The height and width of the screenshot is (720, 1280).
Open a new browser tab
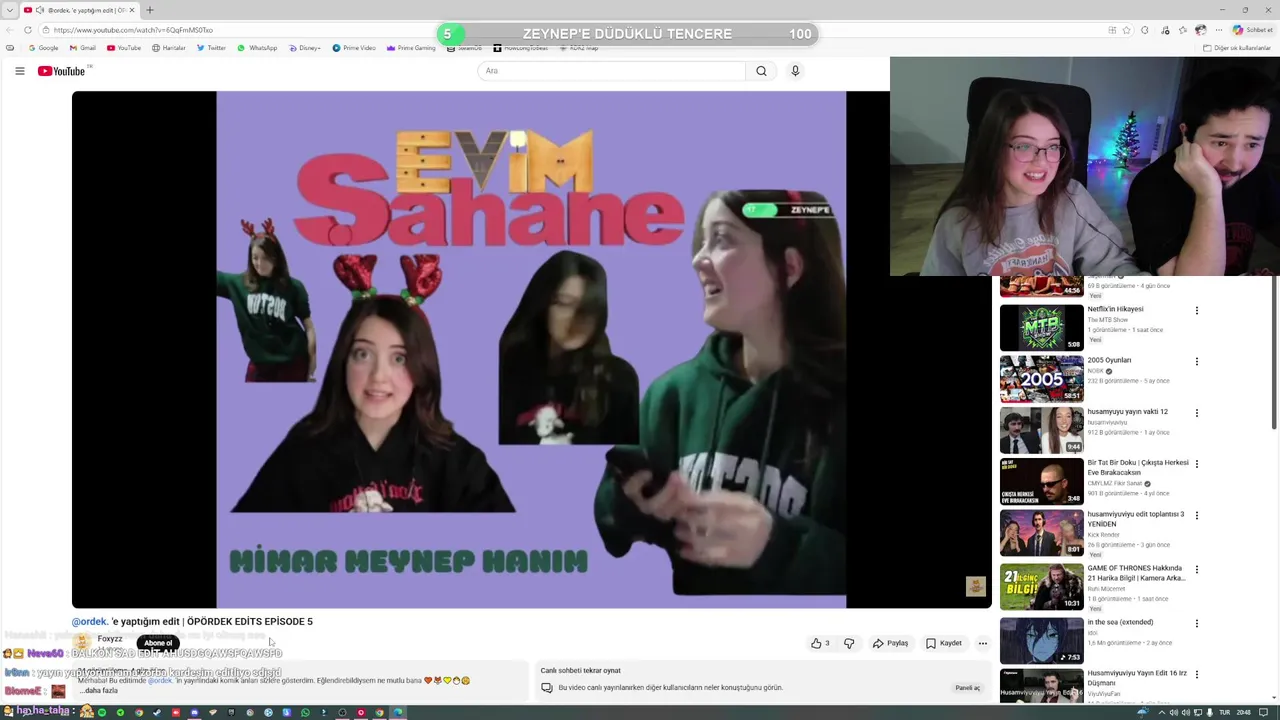pyautogui.click(x=150, y=10)
